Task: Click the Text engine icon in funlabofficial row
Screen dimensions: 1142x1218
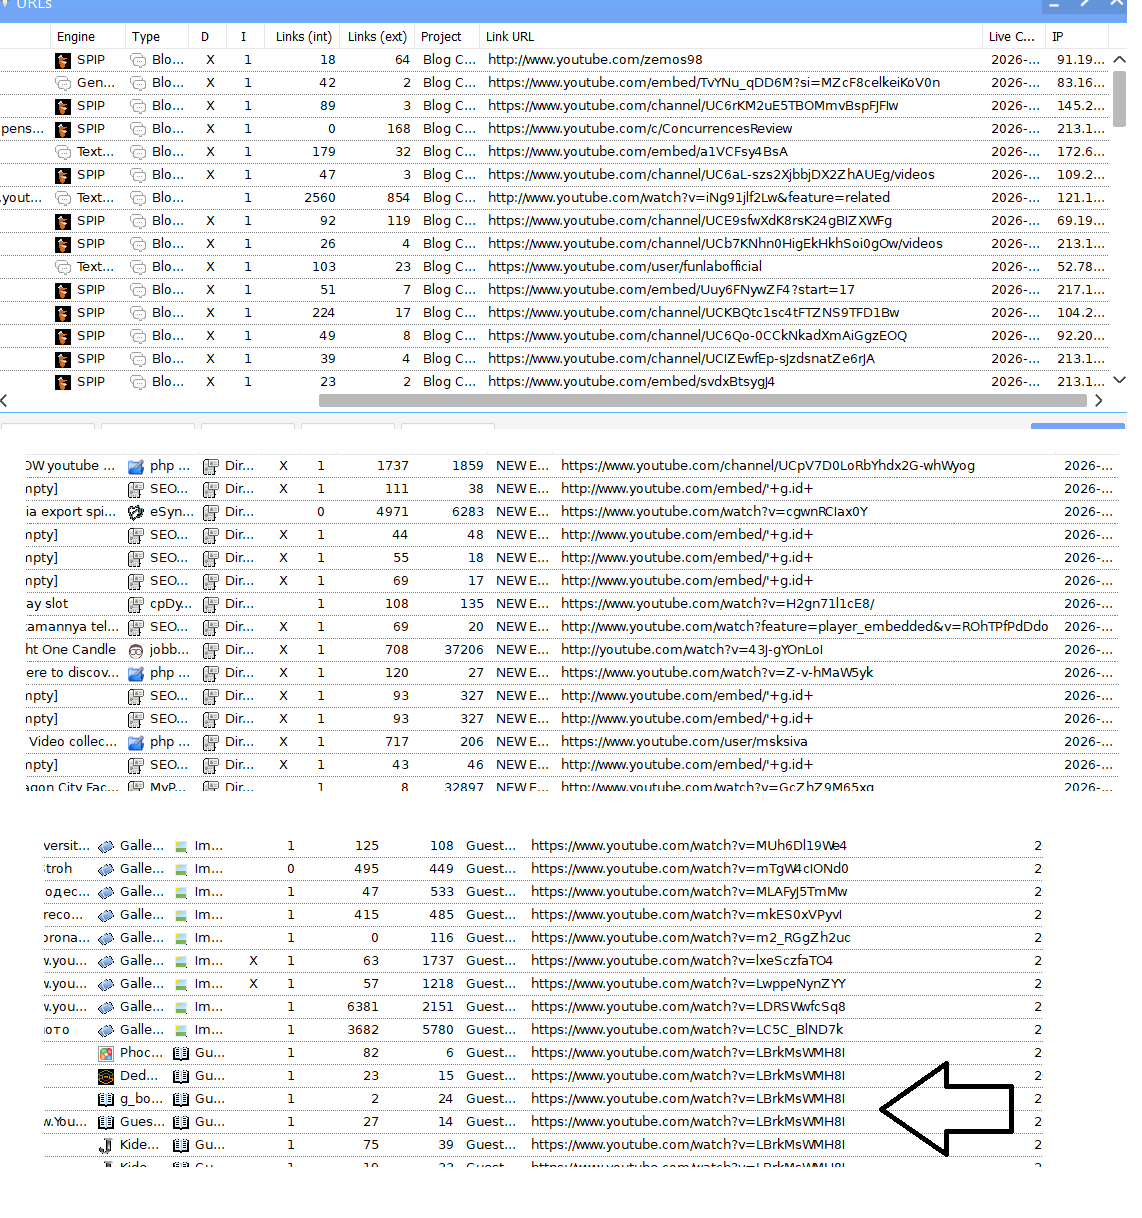Action: pos(63,267)
